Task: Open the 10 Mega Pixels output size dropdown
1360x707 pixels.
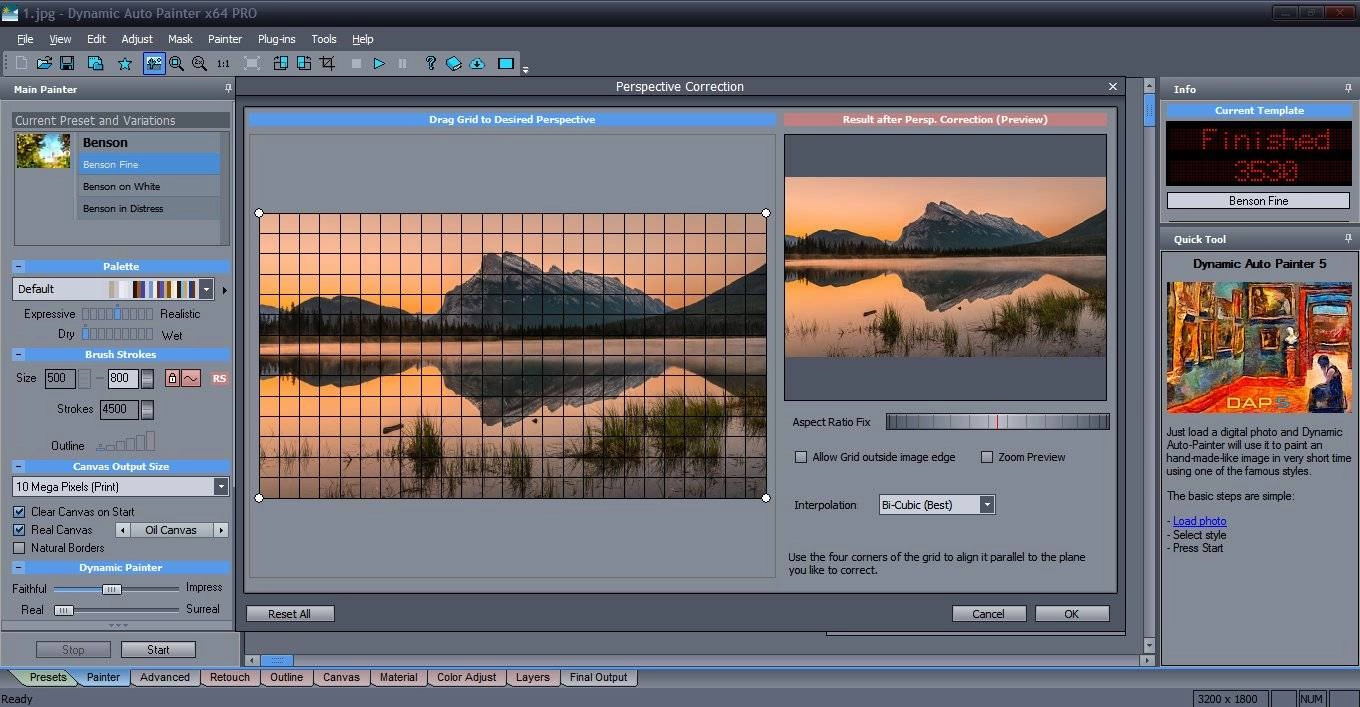Action: pyautogui.click(x=221, y=487)
